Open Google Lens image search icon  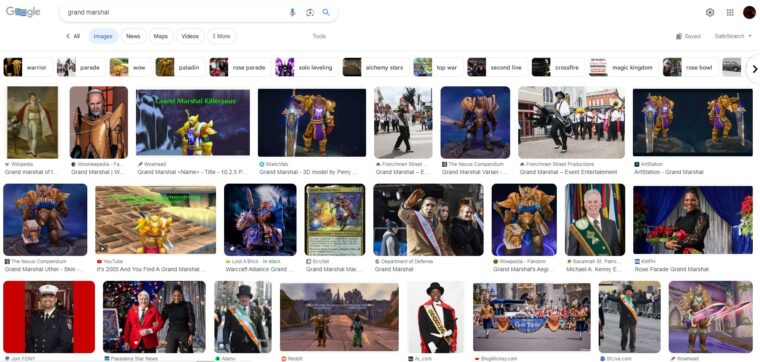[310, 13]
